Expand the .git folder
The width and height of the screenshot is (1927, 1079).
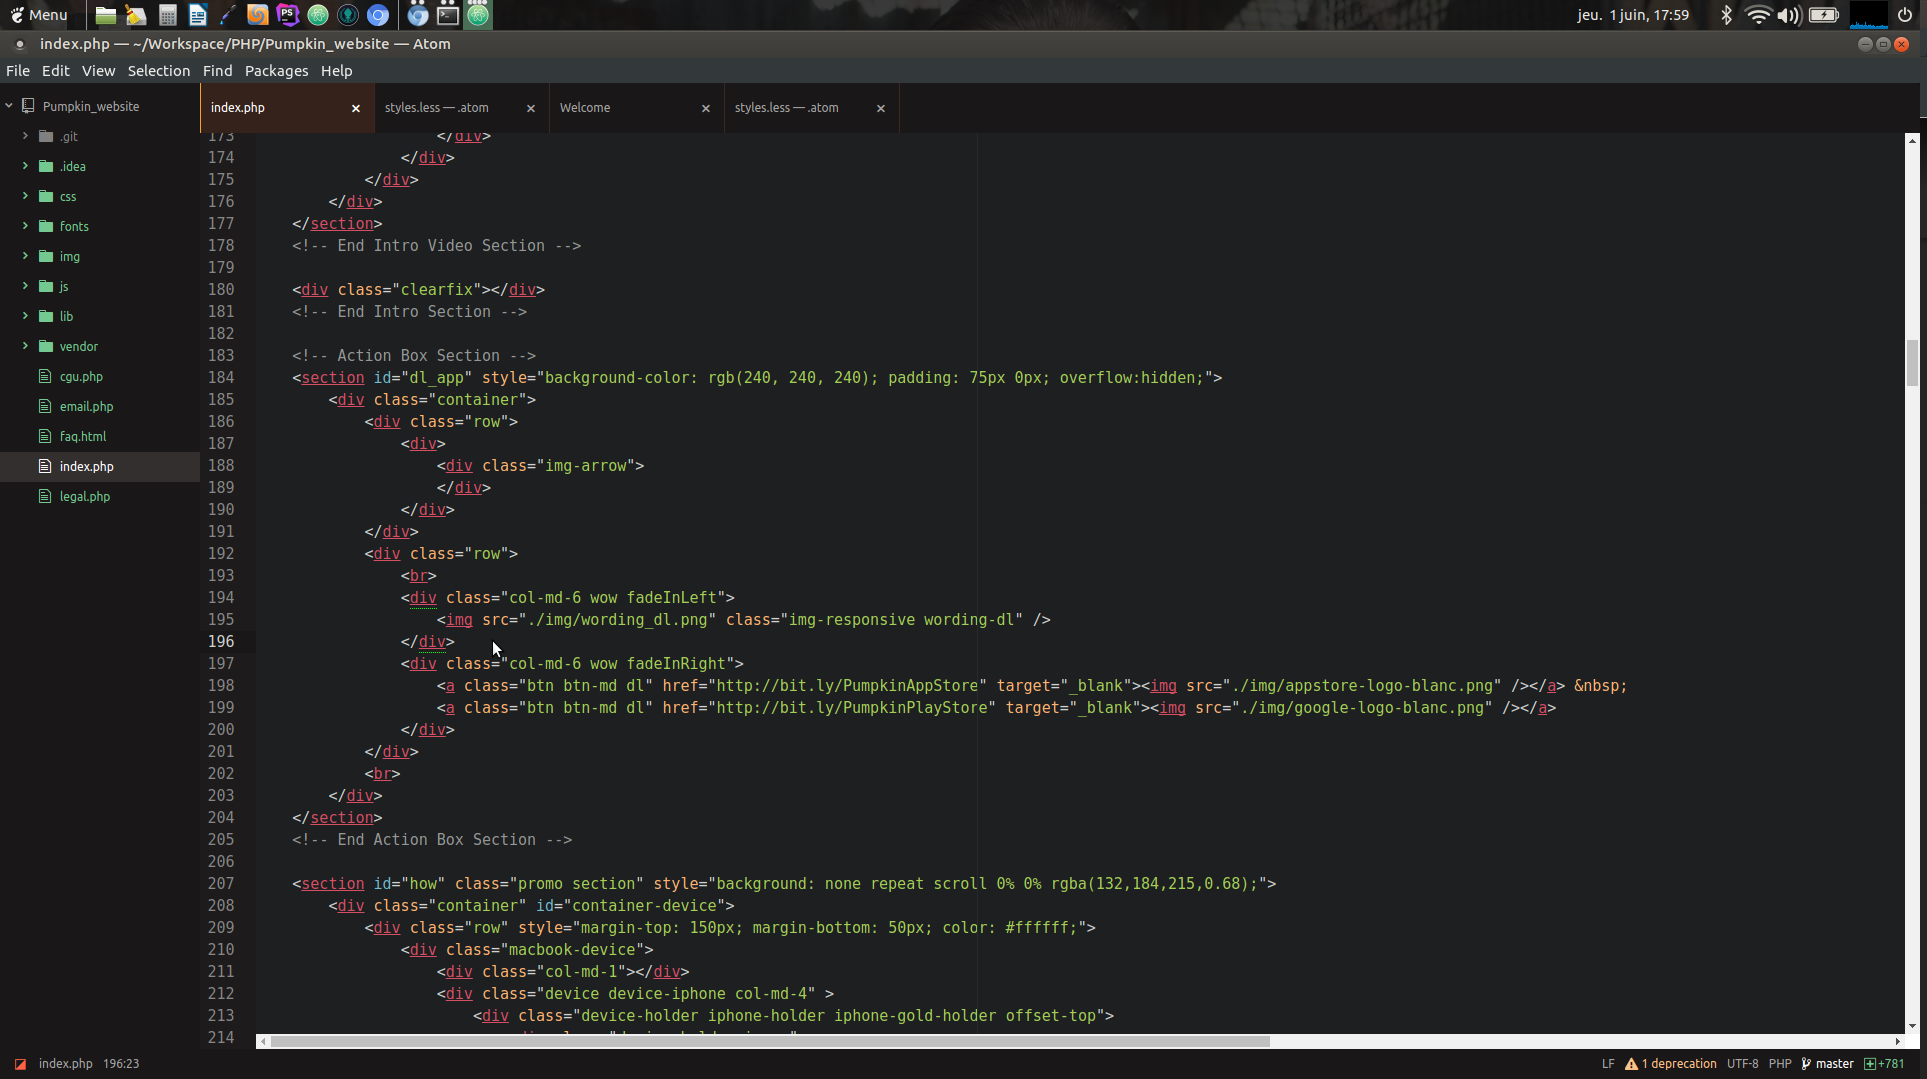(x=25, y=136)
